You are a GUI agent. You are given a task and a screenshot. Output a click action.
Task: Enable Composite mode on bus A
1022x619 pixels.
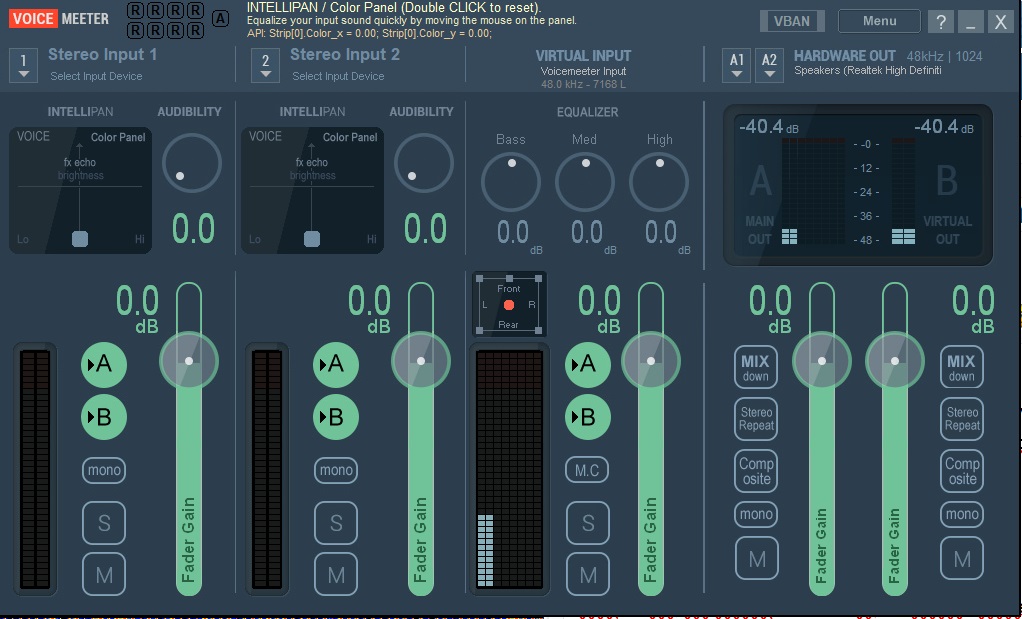coord(756,470)
